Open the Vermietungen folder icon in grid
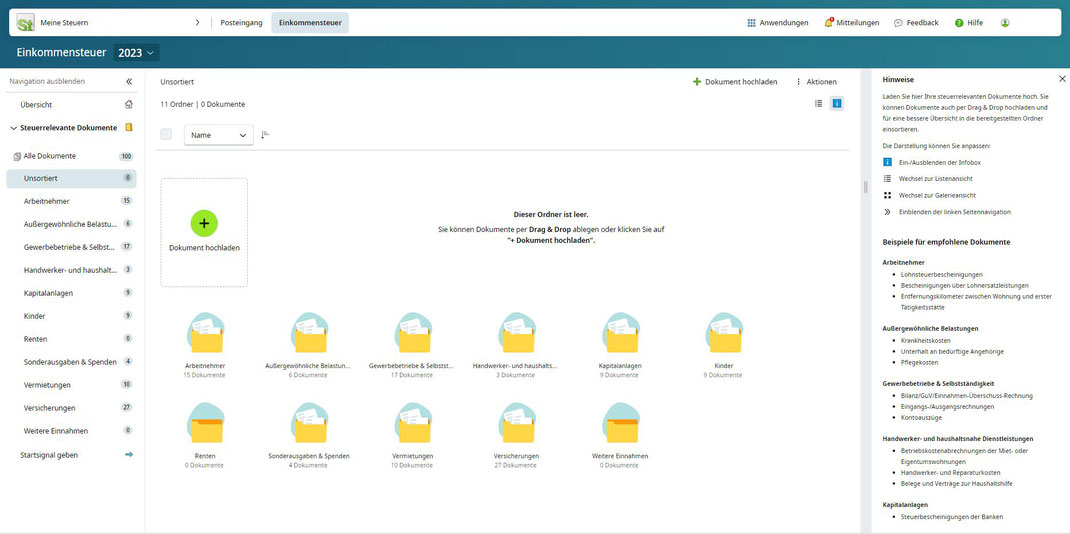Viewport: 1070px width, 534px height. tap(412, 424)
